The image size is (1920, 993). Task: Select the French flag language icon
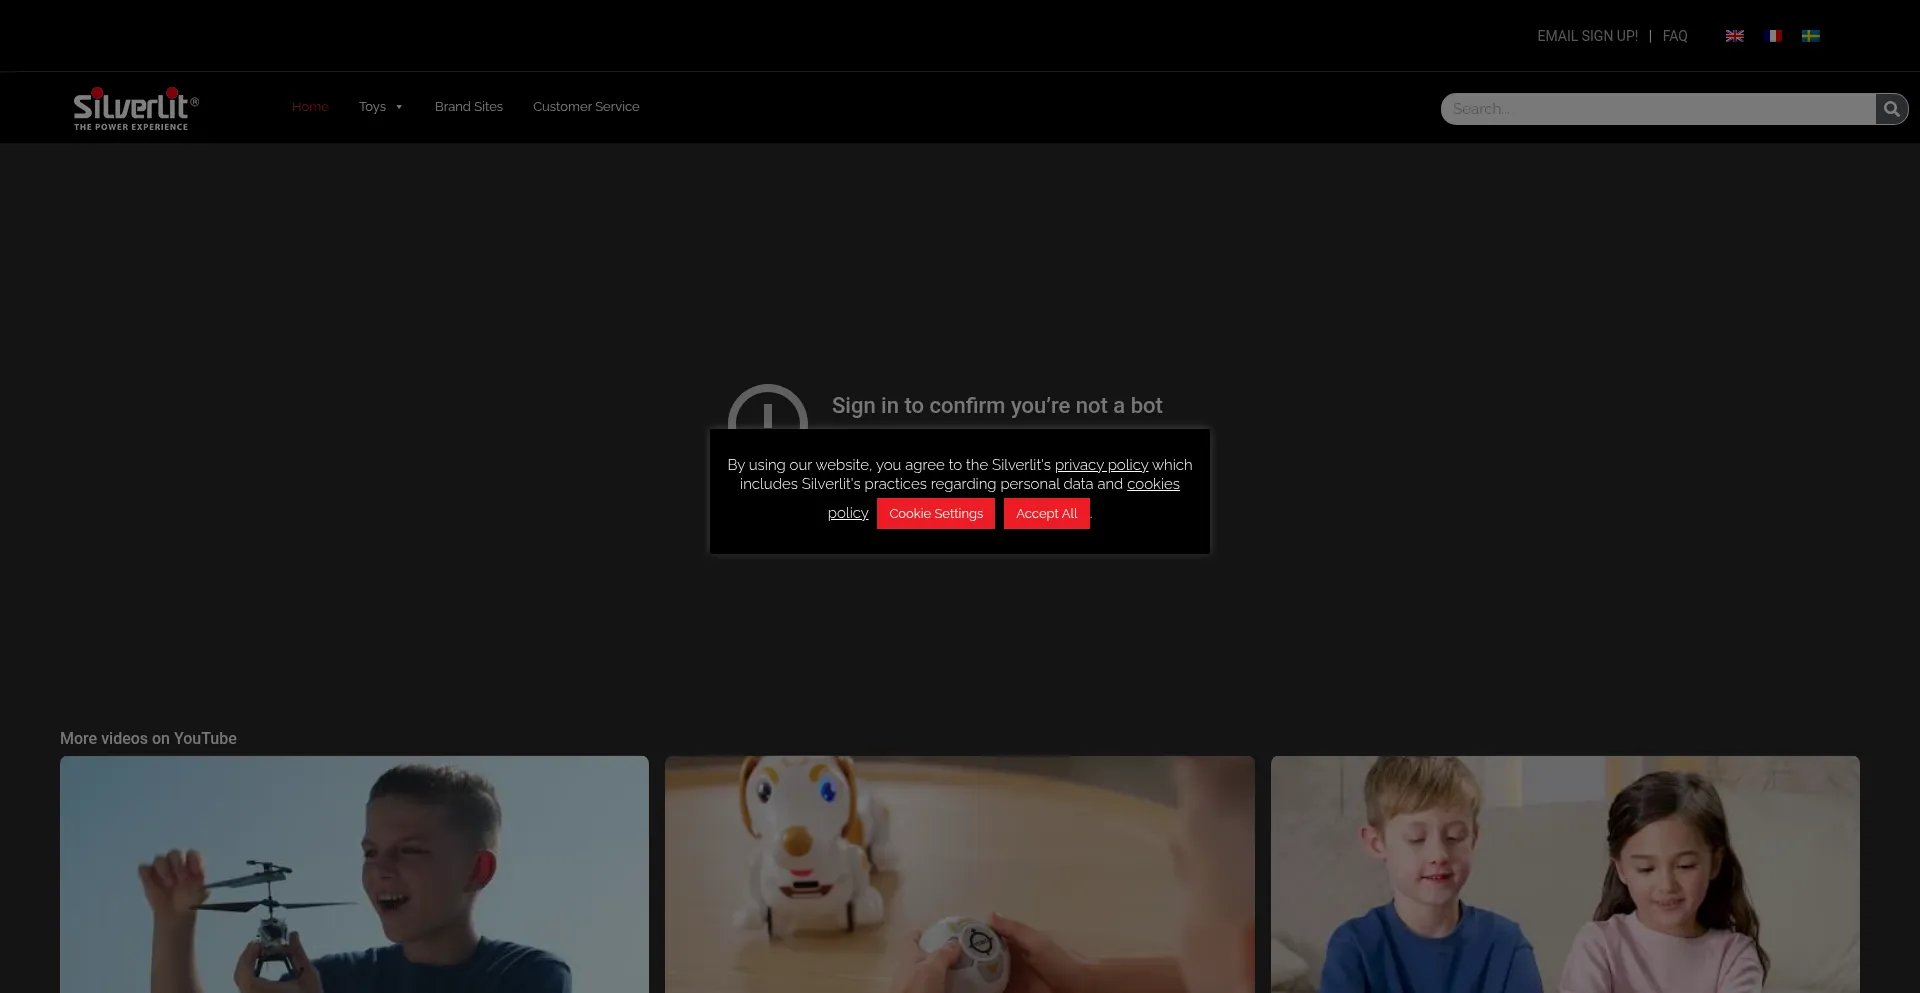coord(1773,36)
